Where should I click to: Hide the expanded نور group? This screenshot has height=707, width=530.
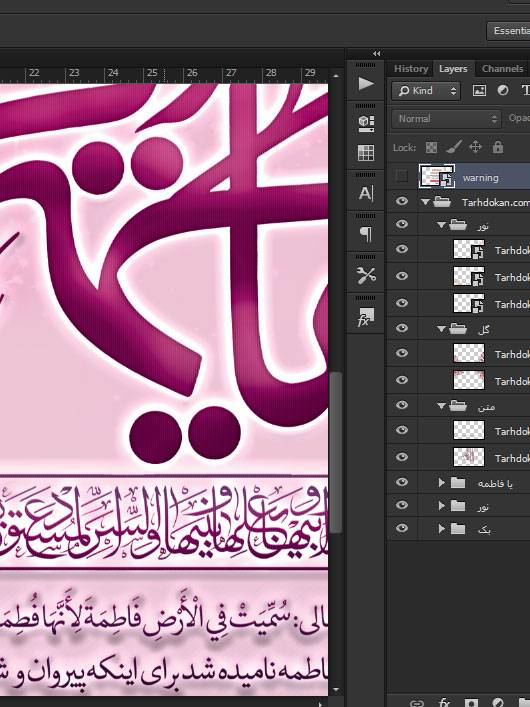[x=402, y=224]
